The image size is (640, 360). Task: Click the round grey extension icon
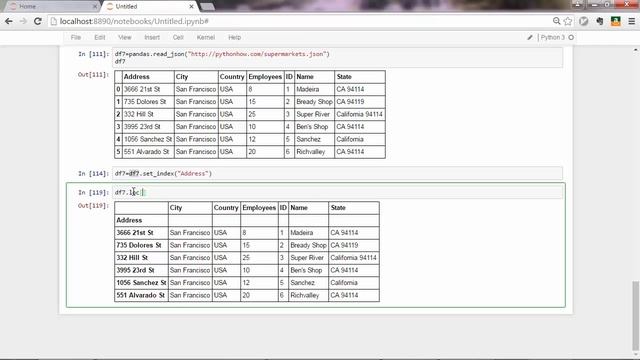point(584,21)
